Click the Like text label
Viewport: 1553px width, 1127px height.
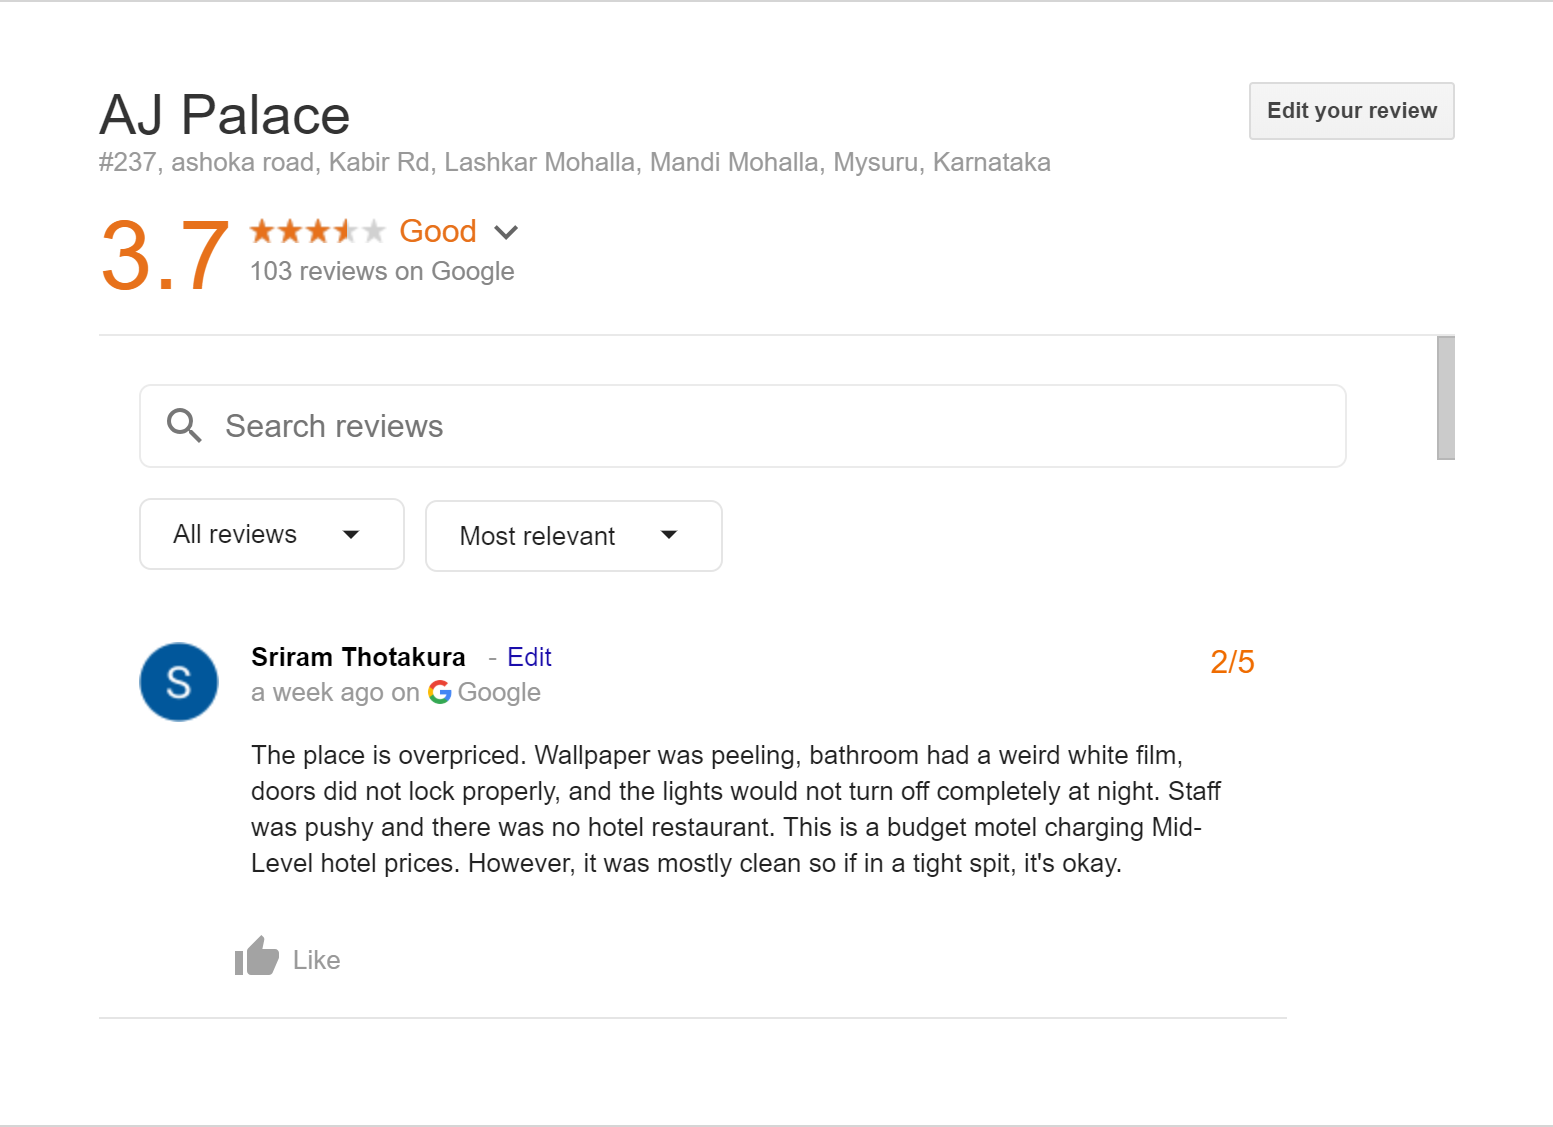click(x=317, y=960)
